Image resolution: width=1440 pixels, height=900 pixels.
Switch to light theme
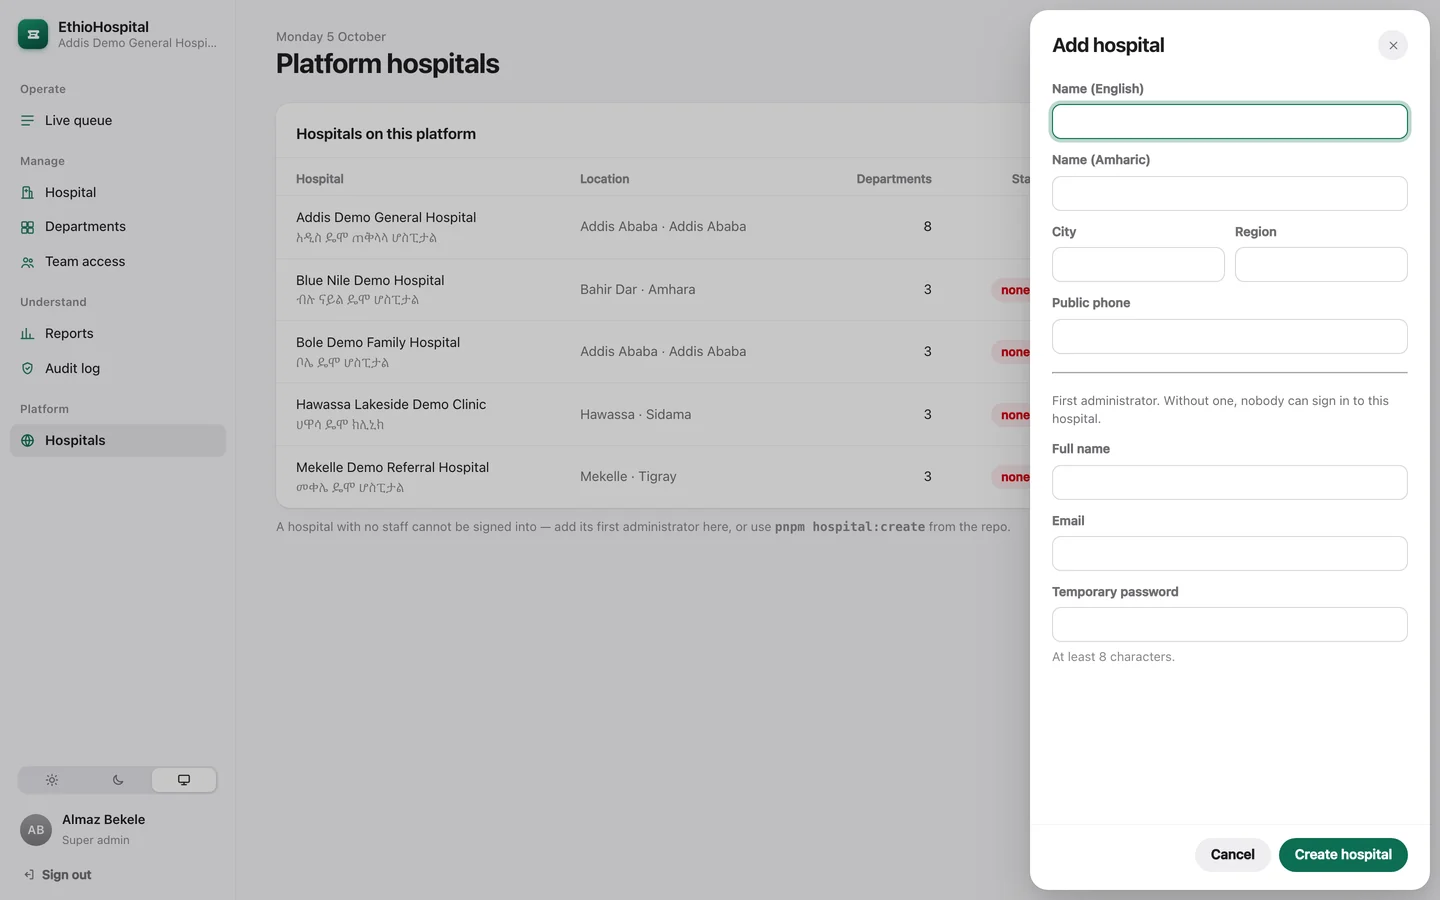tap(52, 780)
